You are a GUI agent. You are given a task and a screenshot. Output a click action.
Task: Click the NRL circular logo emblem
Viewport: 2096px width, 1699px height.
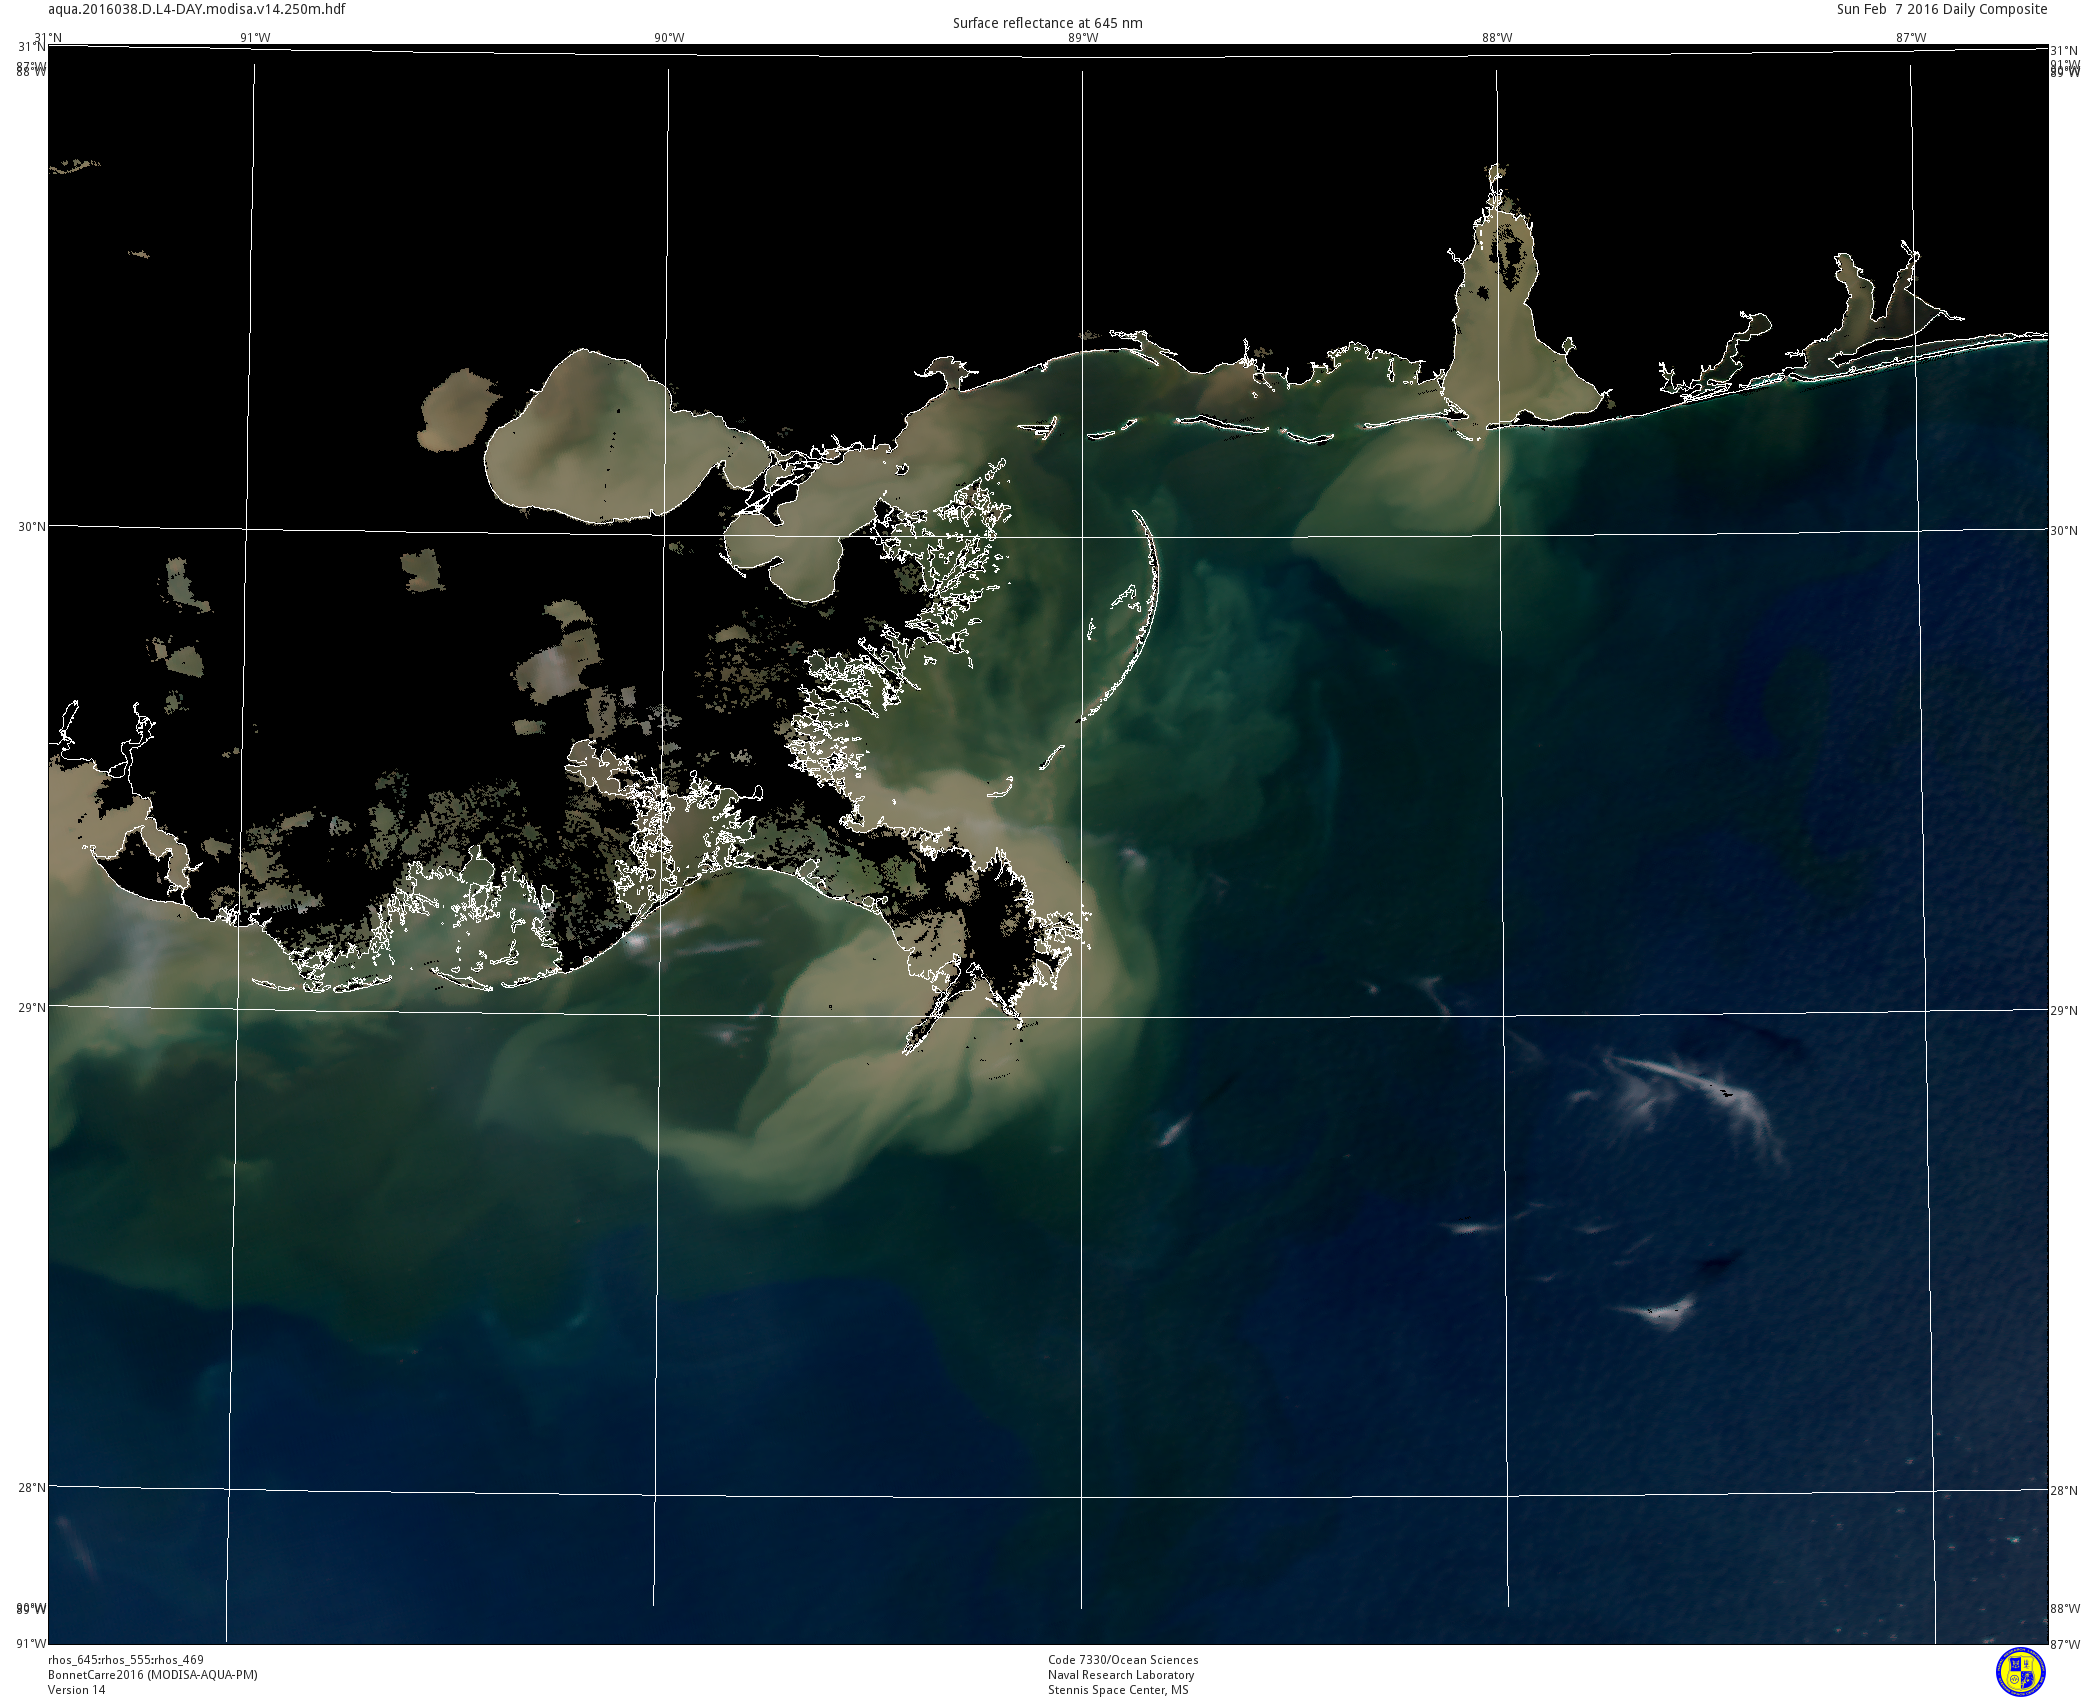coord(2020,1672)
